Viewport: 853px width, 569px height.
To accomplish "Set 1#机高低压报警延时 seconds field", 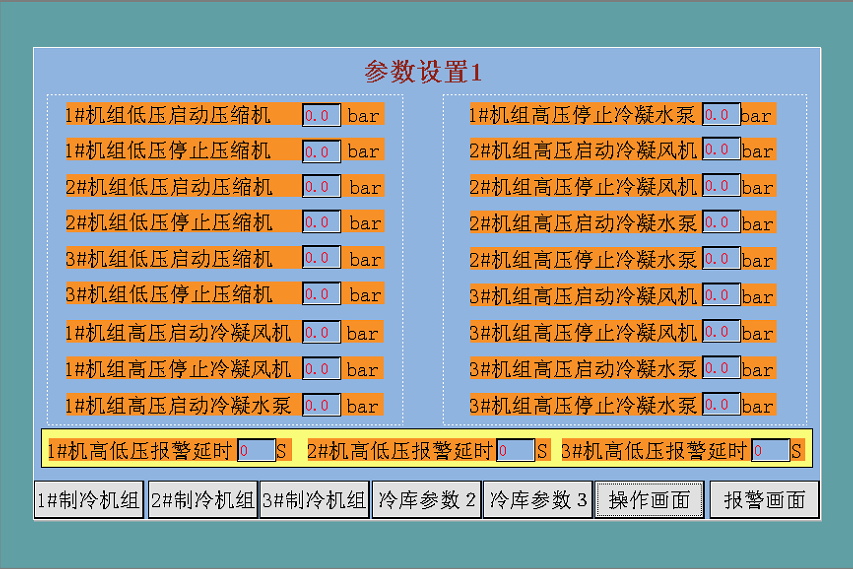I will coord(256,450).
